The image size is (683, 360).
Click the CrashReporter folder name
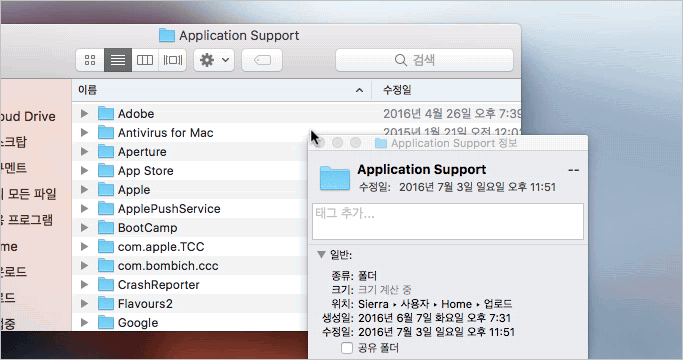(159, 285)
